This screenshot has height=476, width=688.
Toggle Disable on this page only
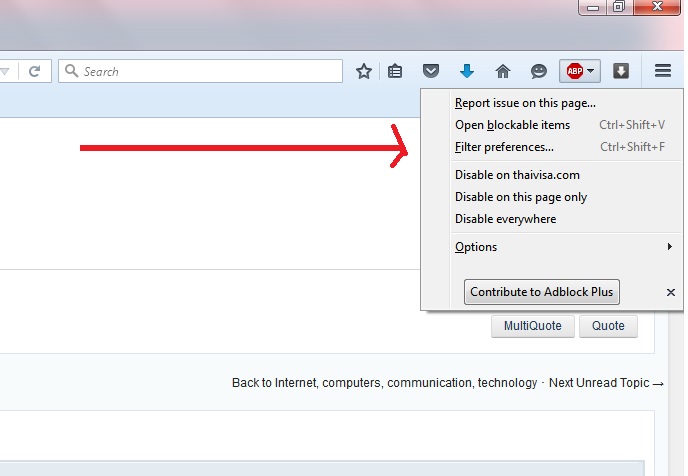521,197
